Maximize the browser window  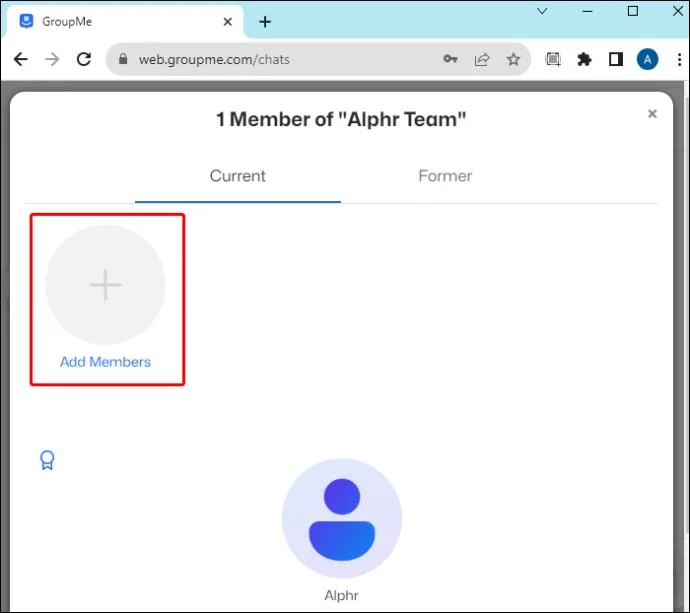coord(633,11)
